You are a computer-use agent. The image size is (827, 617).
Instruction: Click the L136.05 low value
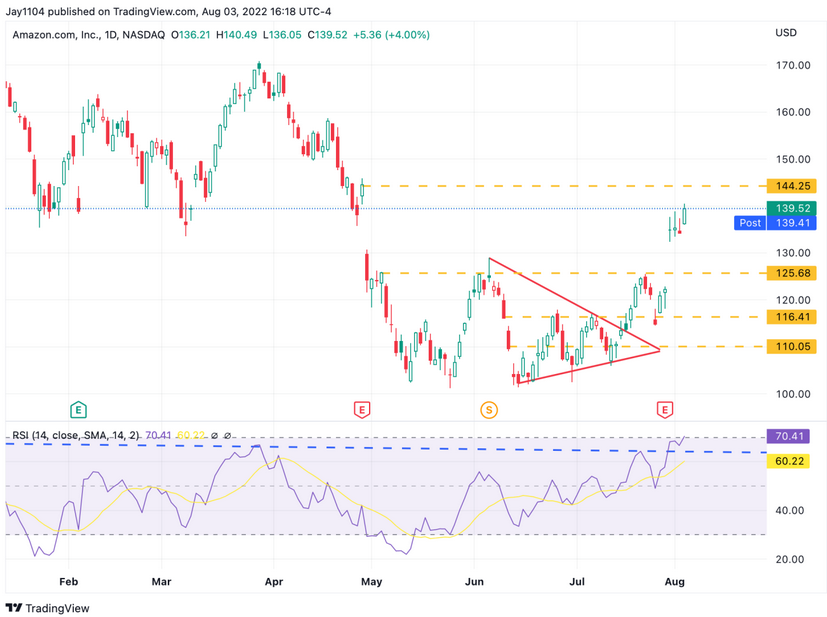[x=282, y=35]
